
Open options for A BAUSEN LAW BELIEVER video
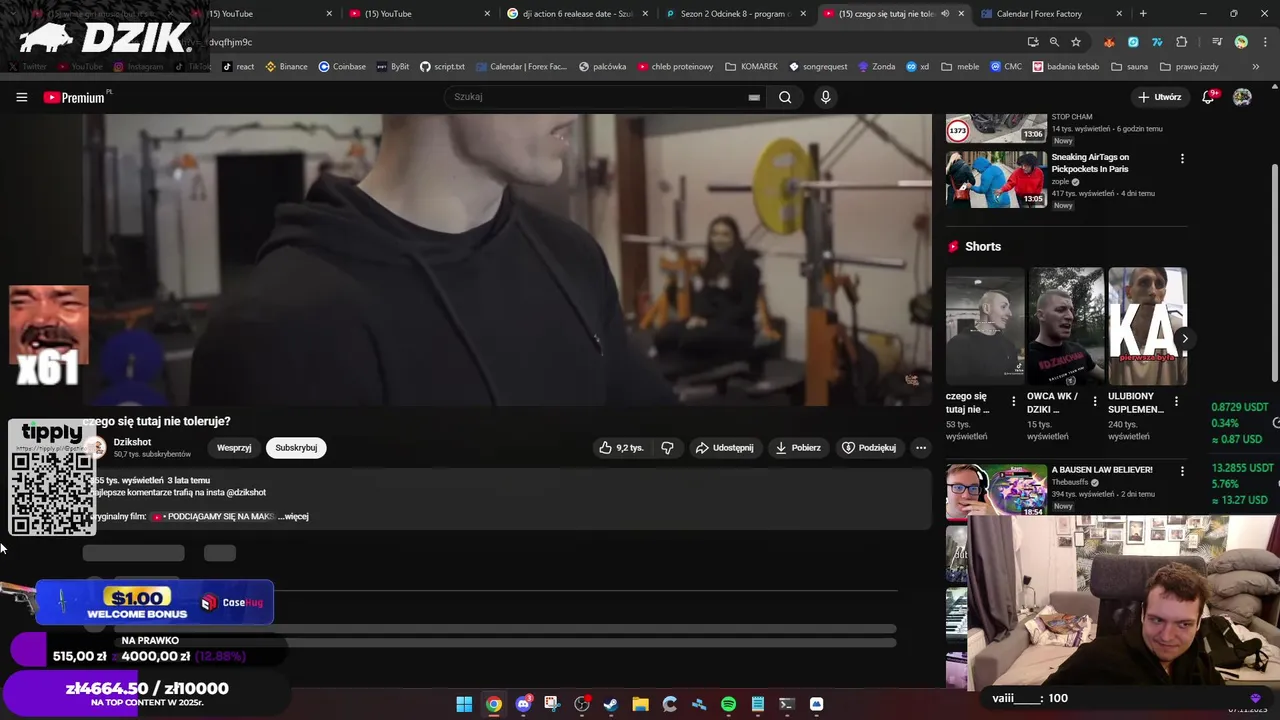(x=1182, y=471)
